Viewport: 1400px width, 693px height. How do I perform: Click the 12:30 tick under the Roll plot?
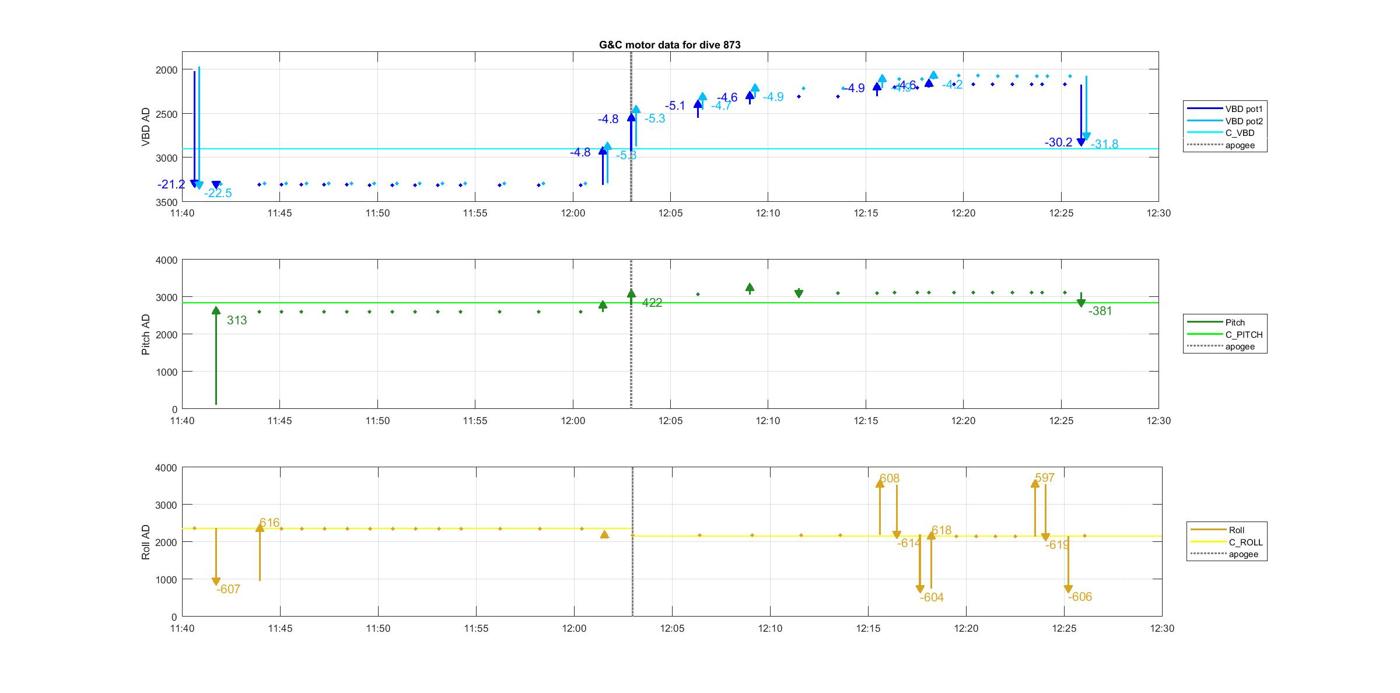pos(1162,628)
